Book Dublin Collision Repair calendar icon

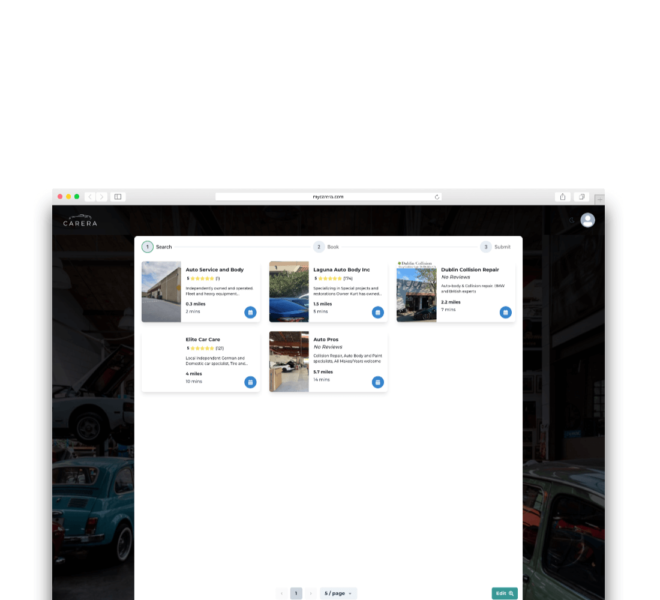coord(506,312)
